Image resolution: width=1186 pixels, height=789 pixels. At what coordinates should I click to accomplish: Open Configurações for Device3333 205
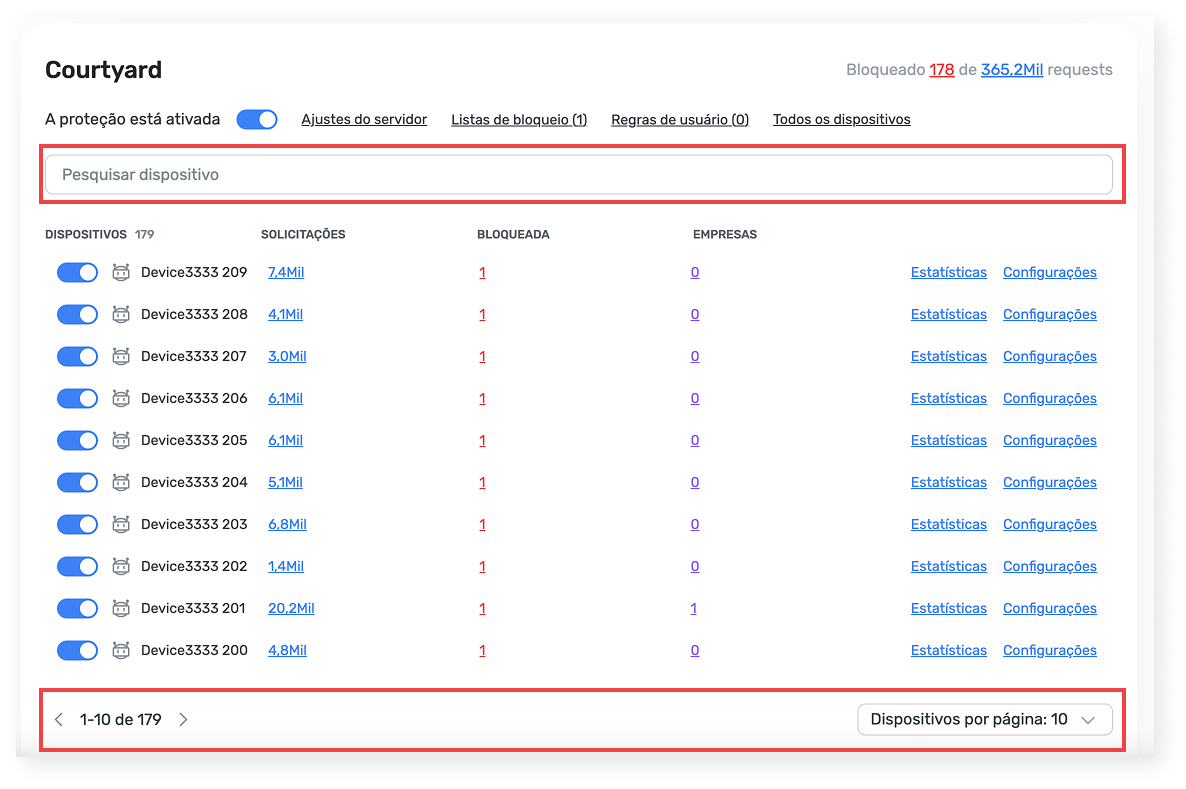[x=1050, y=440]
